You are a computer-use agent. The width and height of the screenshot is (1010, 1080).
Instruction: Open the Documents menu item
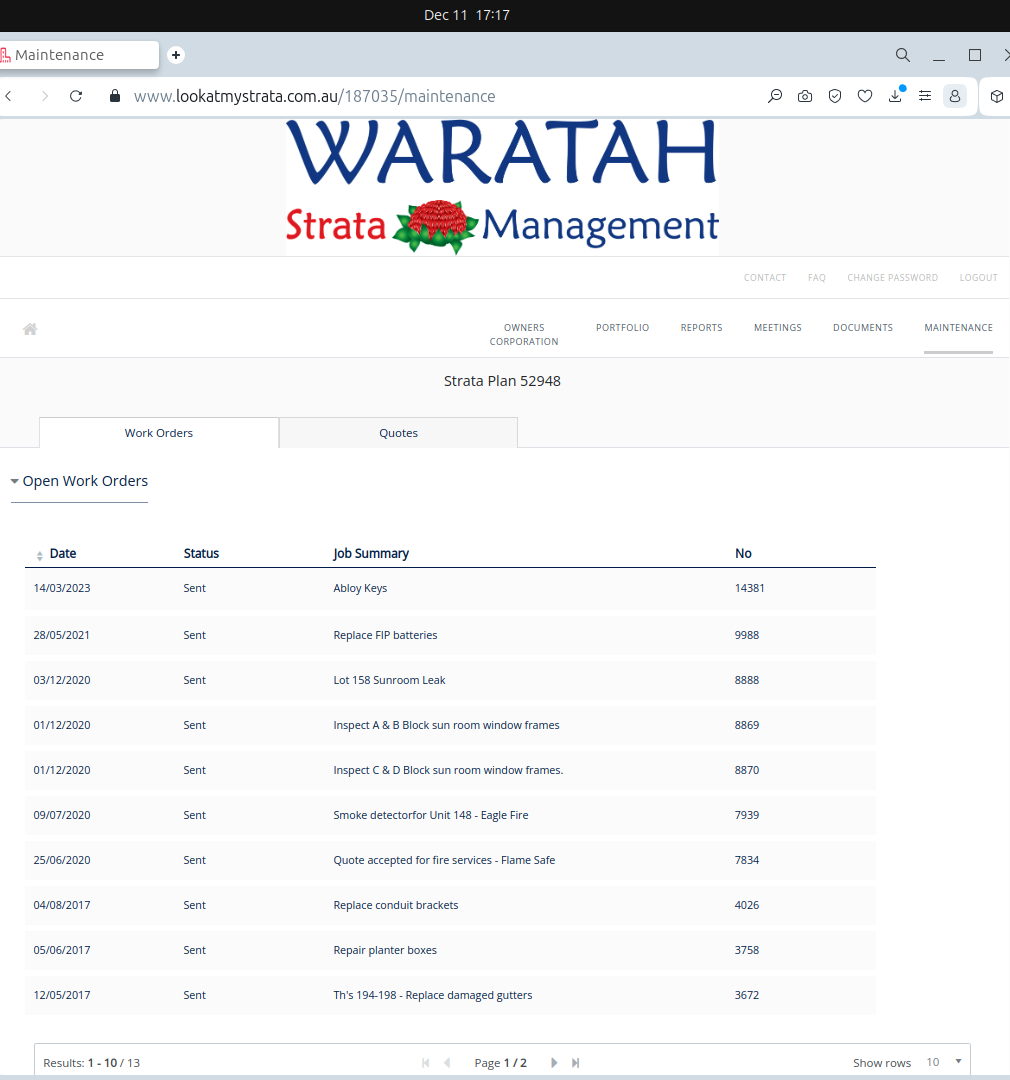pyautogui.click(x=862, y=328)
